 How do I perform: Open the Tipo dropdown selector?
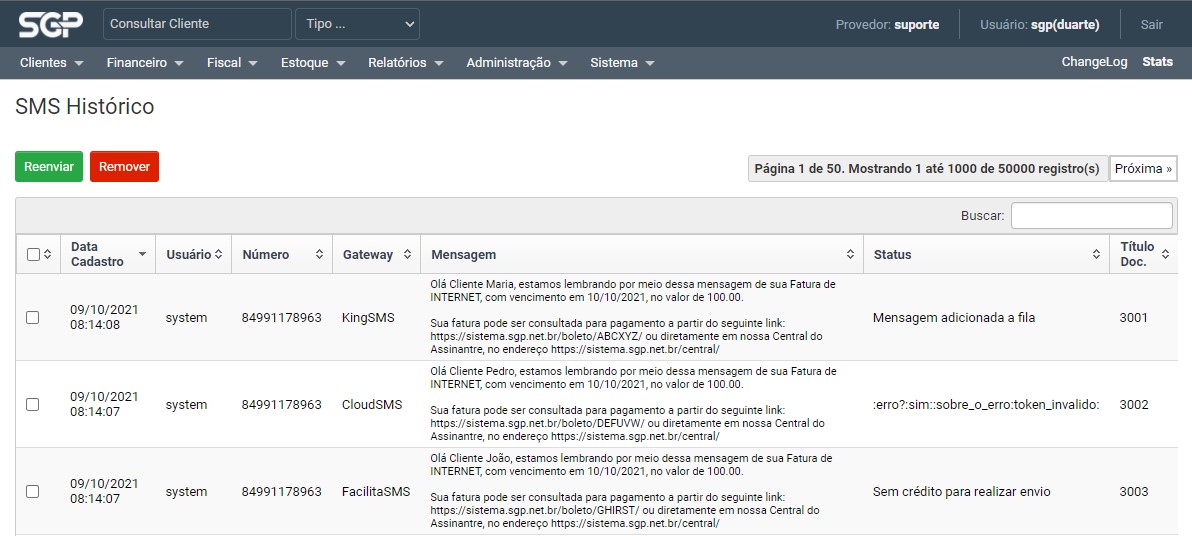[357, 24]
